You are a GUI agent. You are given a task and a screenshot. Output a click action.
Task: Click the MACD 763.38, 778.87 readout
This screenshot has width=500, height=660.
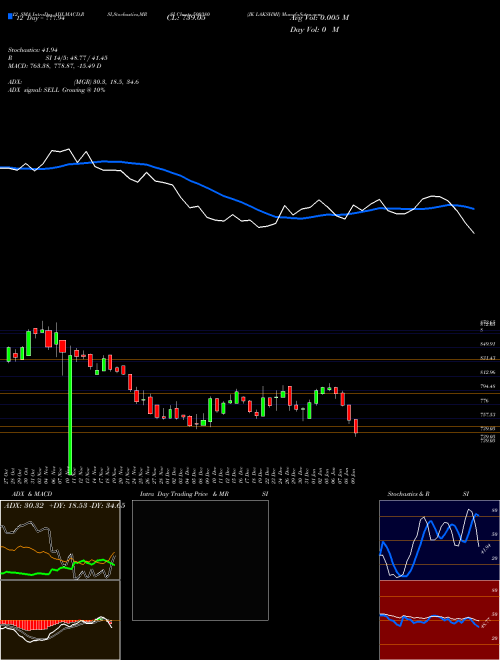[55, 66]
